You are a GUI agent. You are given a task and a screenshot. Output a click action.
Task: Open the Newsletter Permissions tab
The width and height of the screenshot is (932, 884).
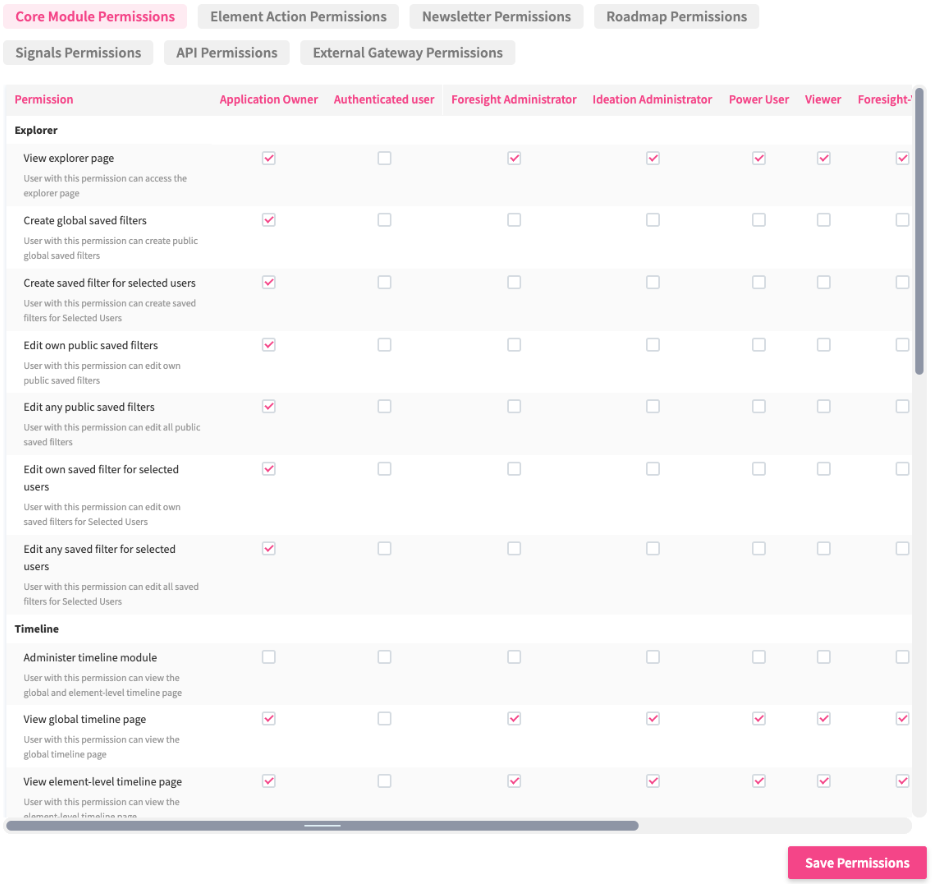(x=496, y=17)
